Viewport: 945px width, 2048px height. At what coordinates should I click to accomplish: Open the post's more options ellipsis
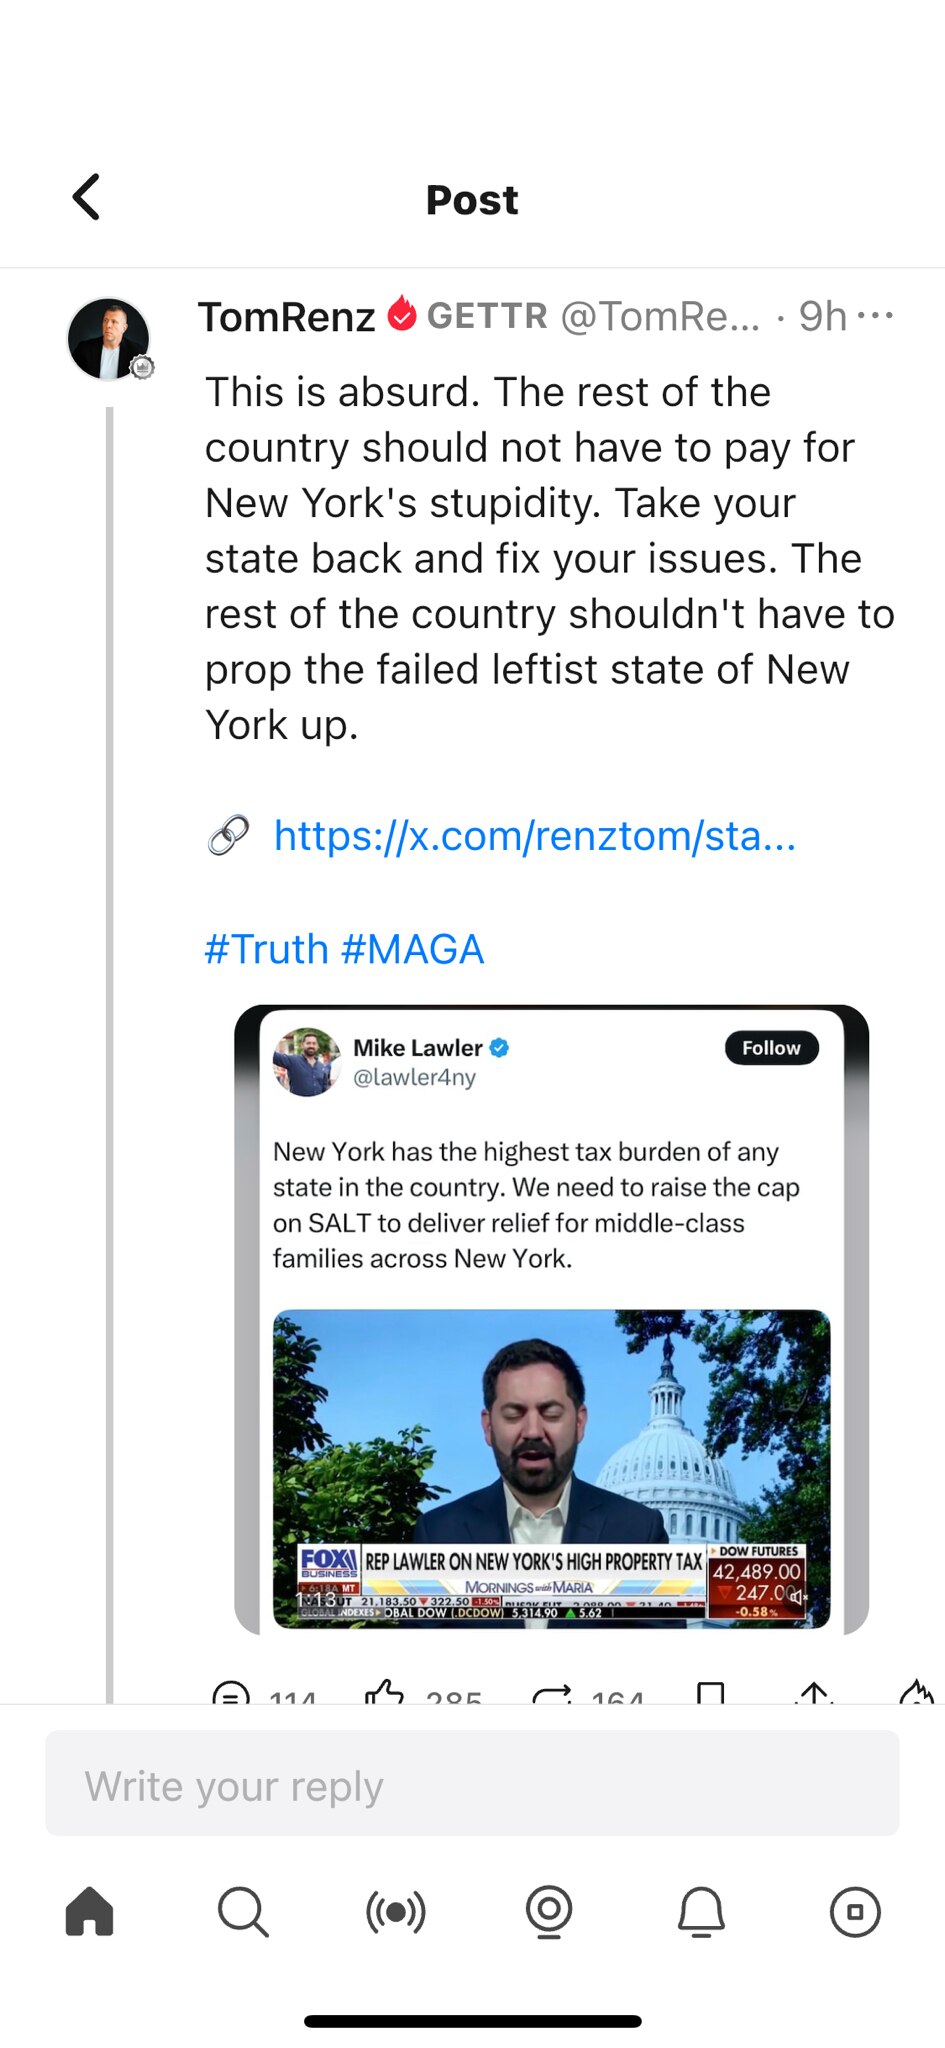click(x=875, y=316)
